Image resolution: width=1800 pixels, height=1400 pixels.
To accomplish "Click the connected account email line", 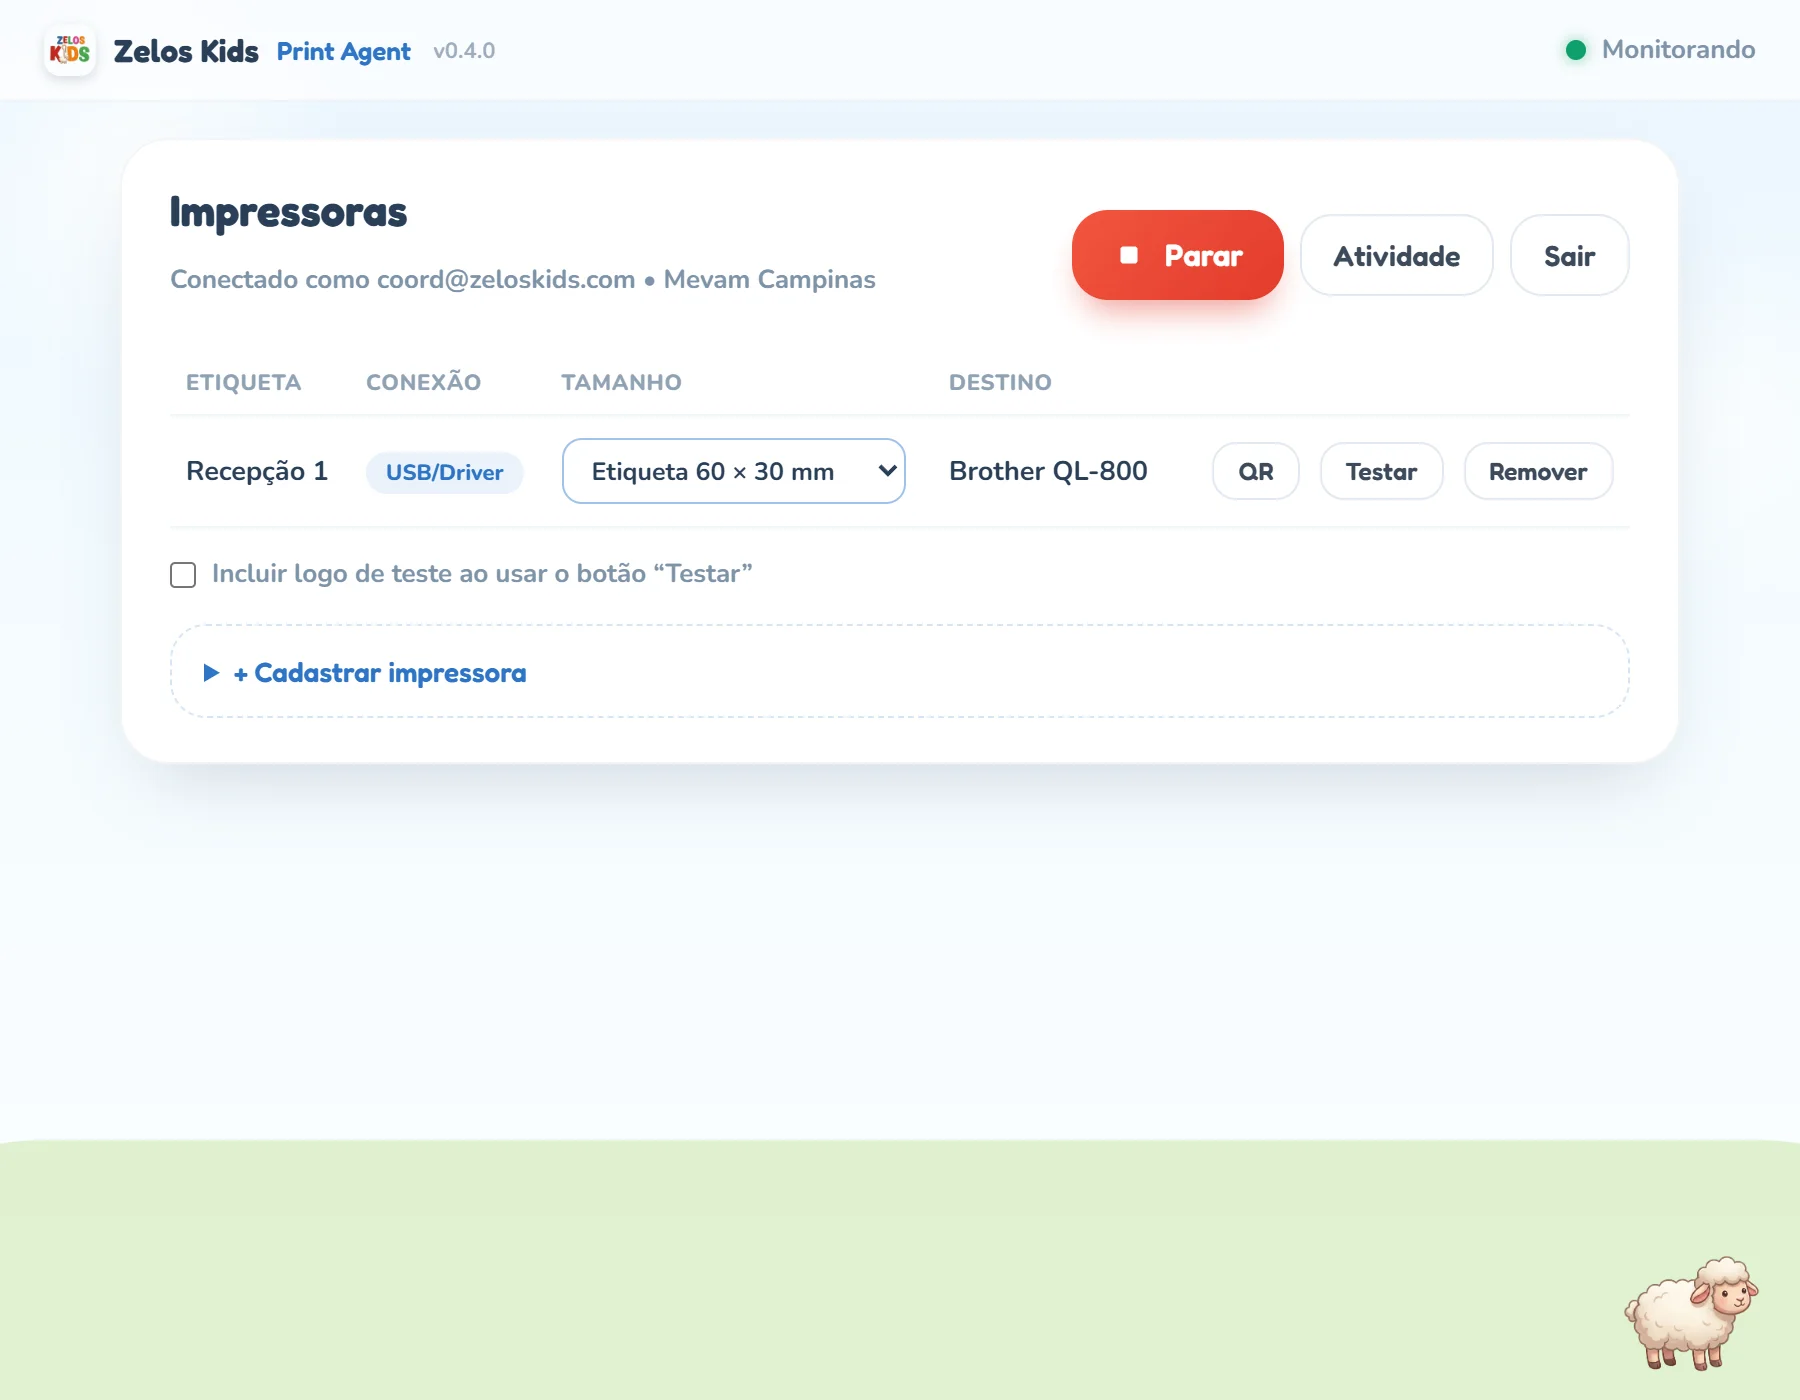I will click(x=523, y=279).
